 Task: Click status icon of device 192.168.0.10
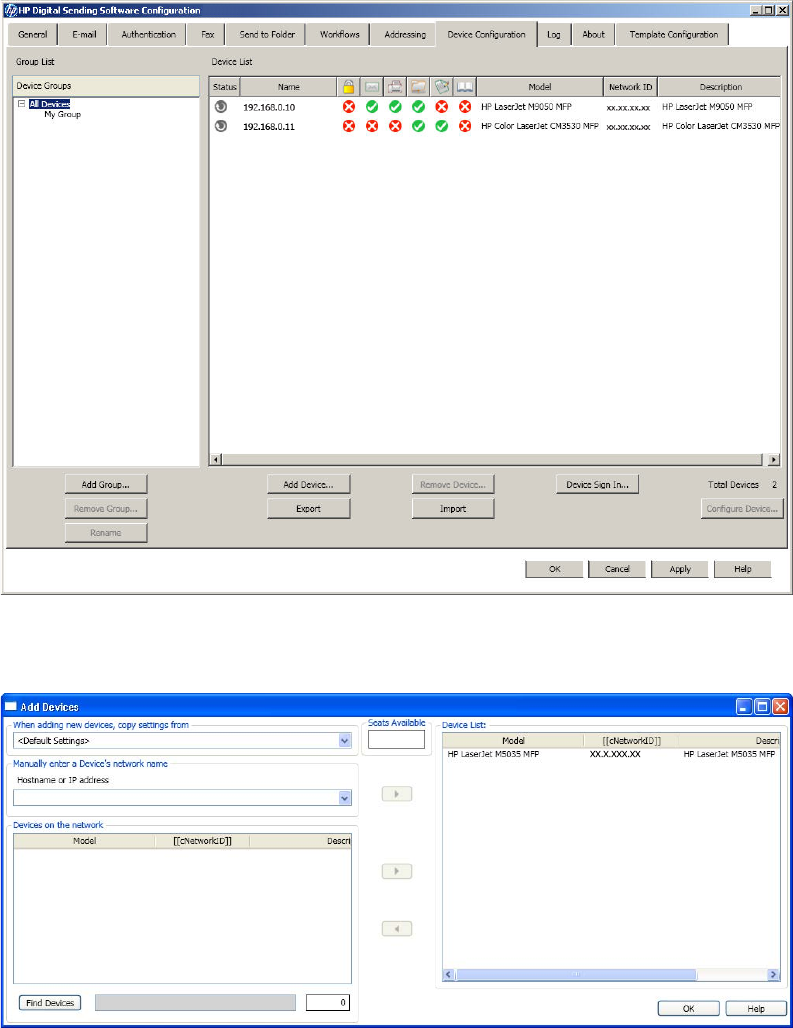point(221,106)
